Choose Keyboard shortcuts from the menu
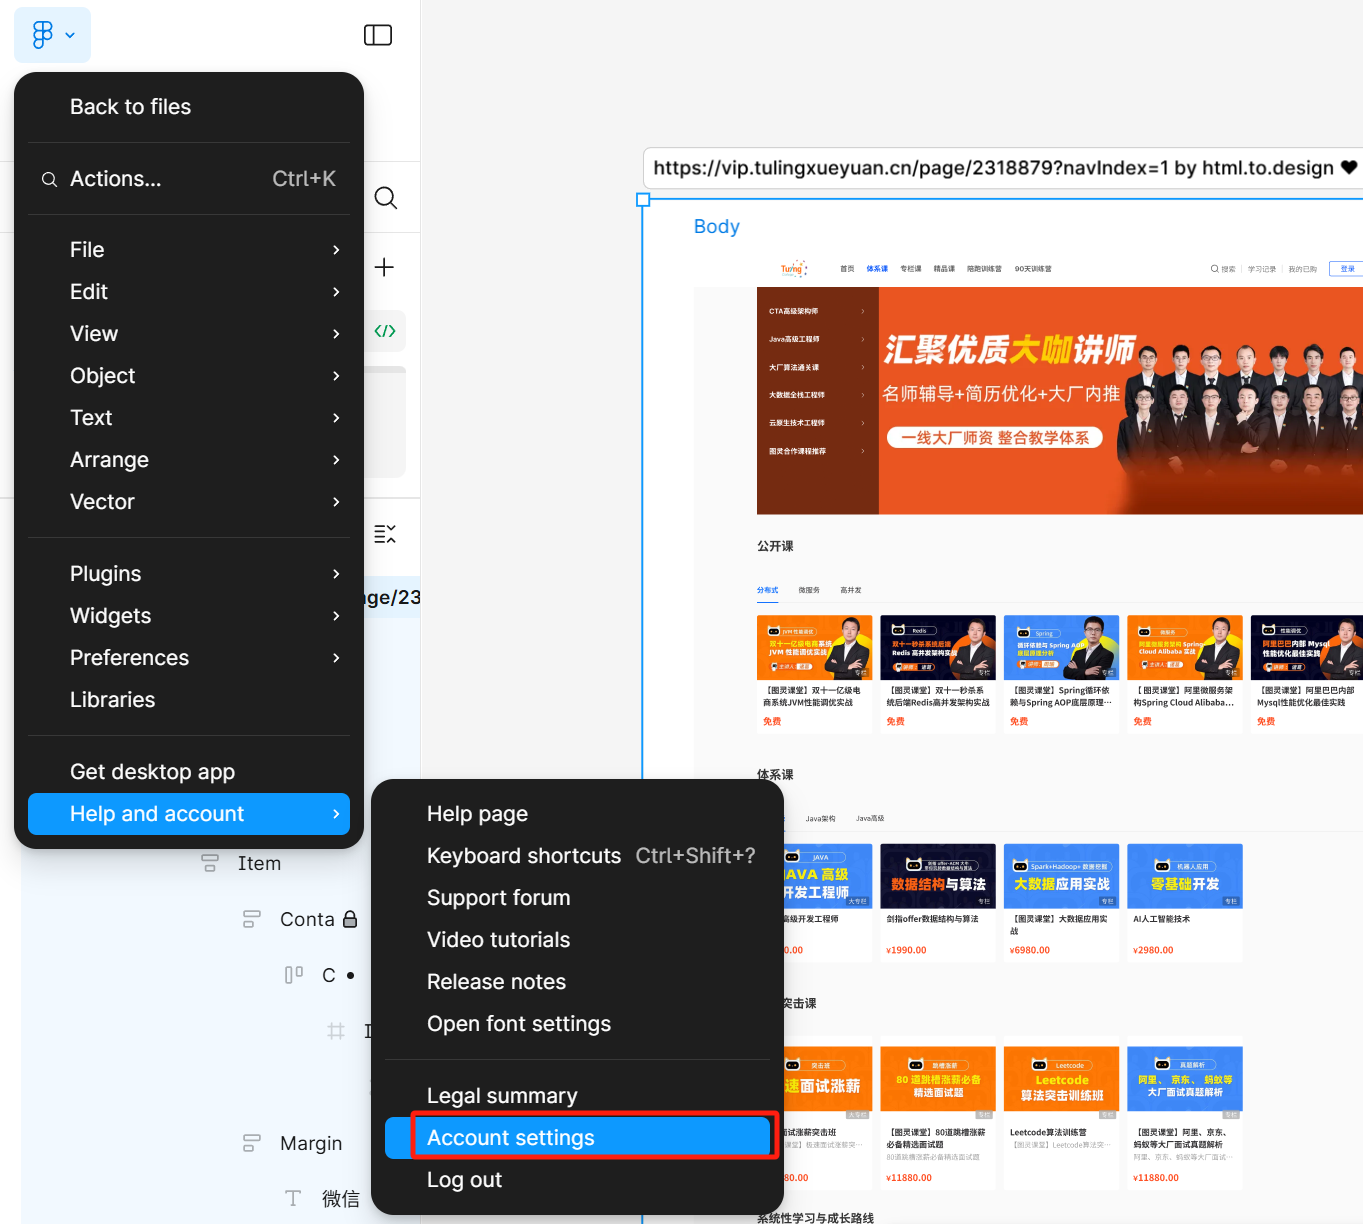The width and height of the screenshot is (1363, 1224). pyautogui.click(x=524, y=856)
